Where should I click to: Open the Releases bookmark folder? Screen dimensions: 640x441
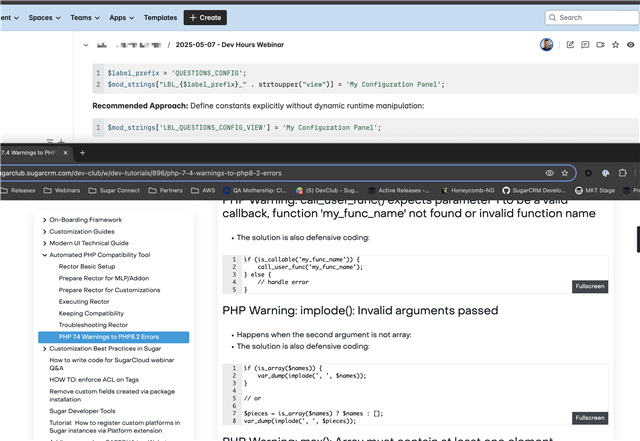(18, 190)
